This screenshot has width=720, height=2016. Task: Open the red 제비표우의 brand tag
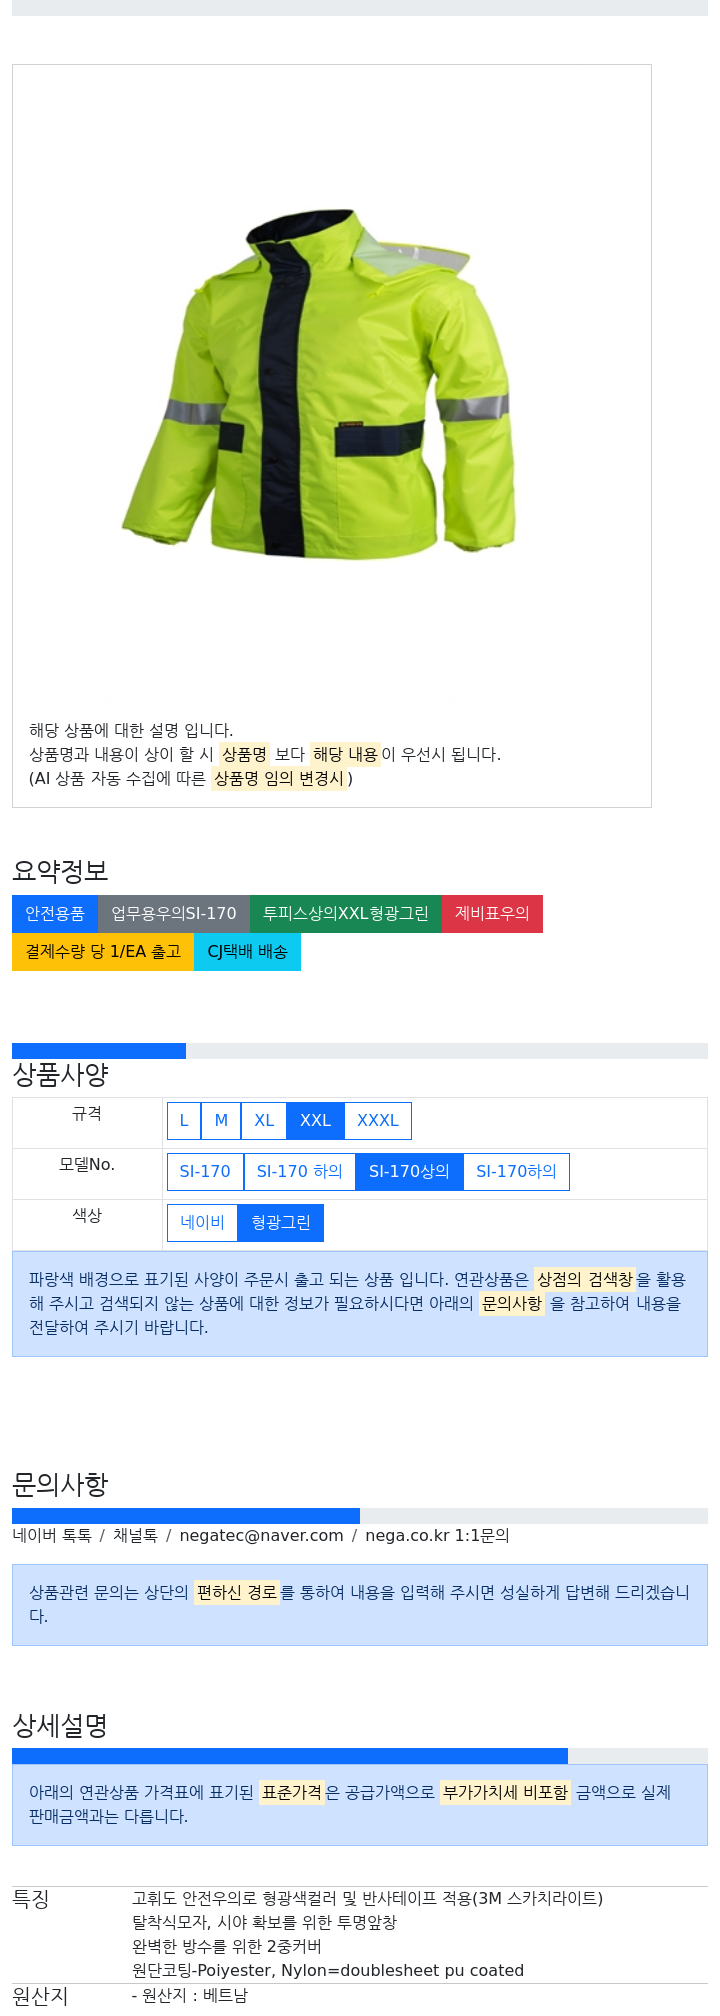(x=492, y=914)
